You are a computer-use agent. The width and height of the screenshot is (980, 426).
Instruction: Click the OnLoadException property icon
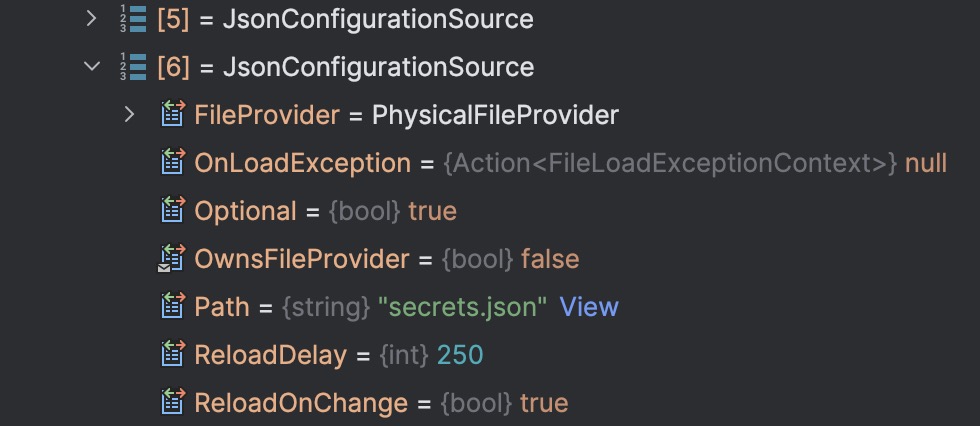pos(173,162)
